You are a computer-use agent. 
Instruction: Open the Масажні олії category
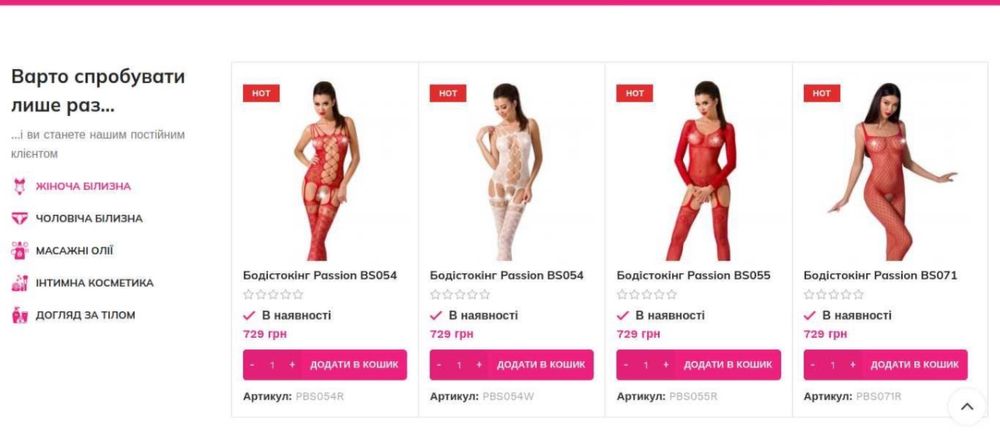[74, 251]
